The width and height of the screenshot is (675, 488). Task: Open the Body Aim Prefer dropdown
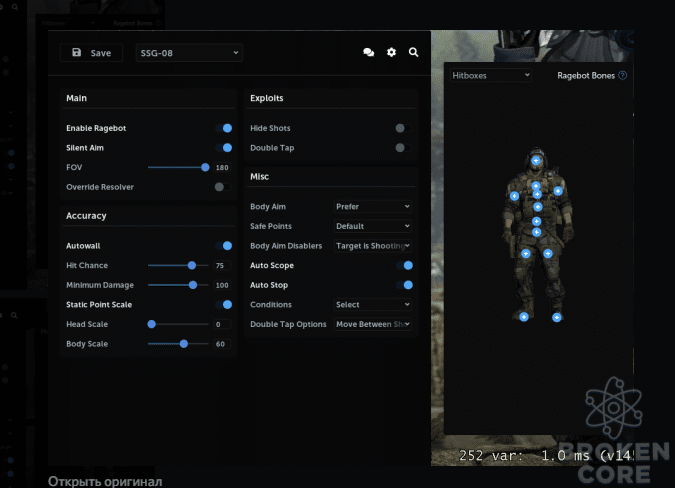click(372, 207)
